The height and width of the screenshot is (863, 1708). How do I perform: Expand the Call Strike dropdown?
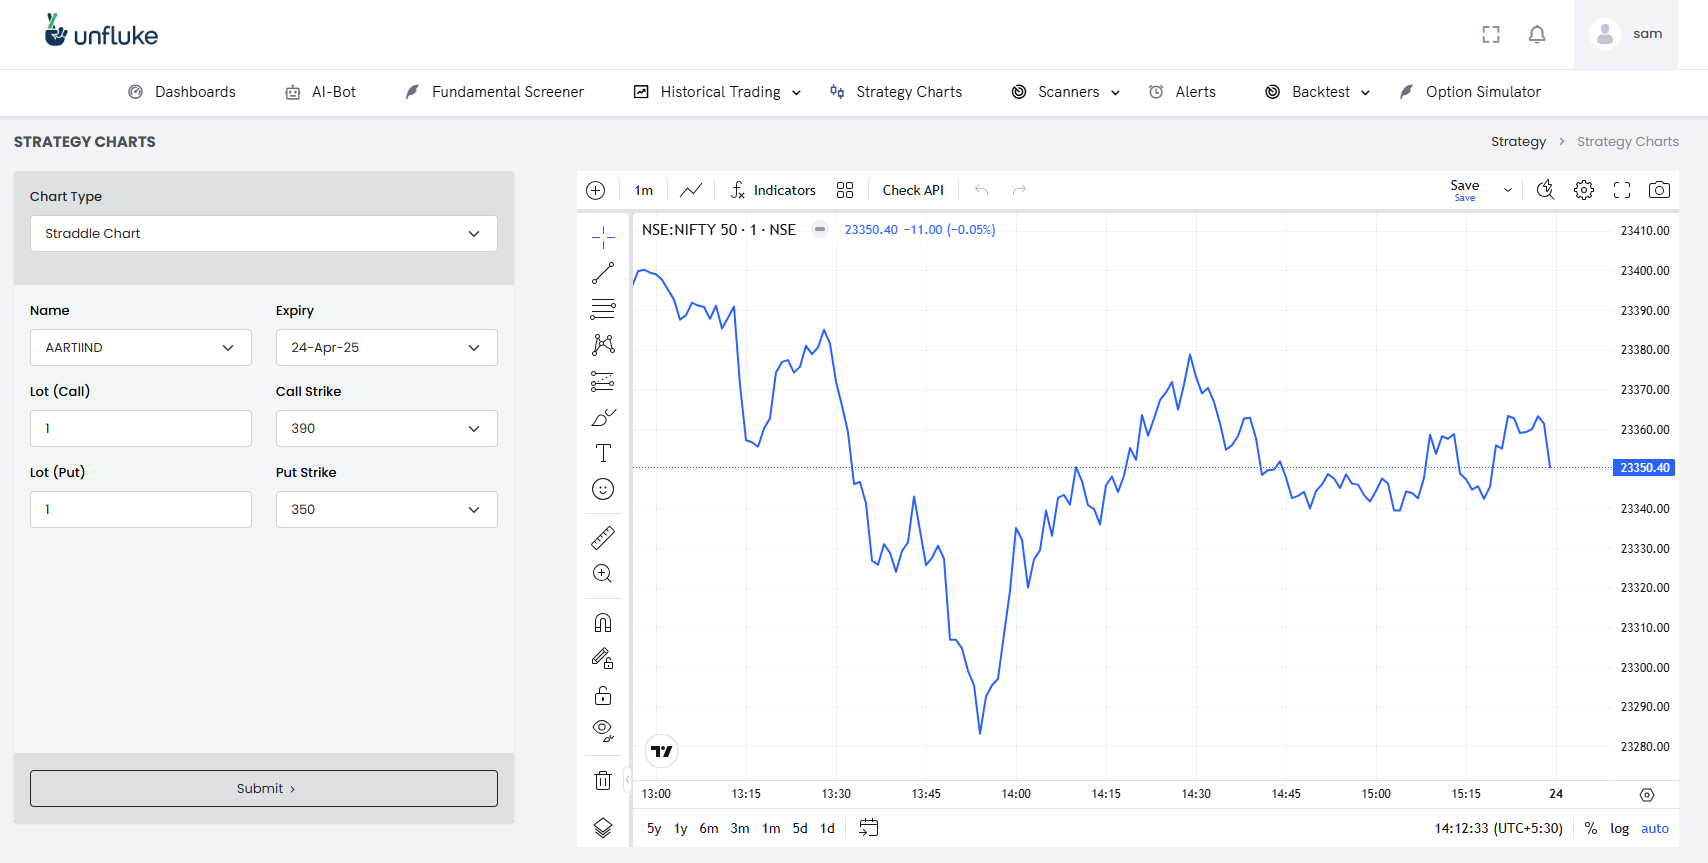point(387,428)
